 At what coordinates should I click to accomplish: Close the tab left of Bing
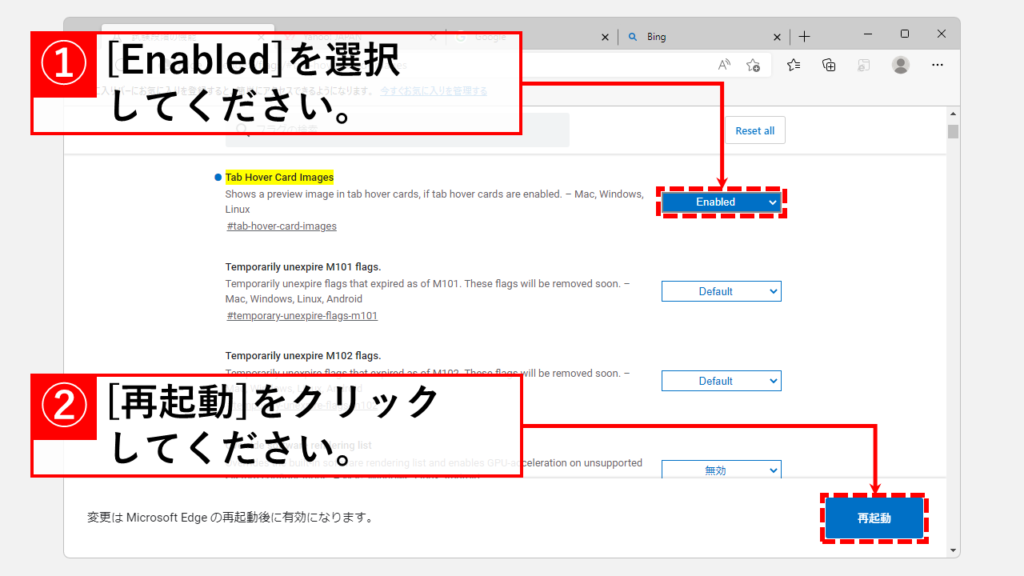(x=605, y=37)
